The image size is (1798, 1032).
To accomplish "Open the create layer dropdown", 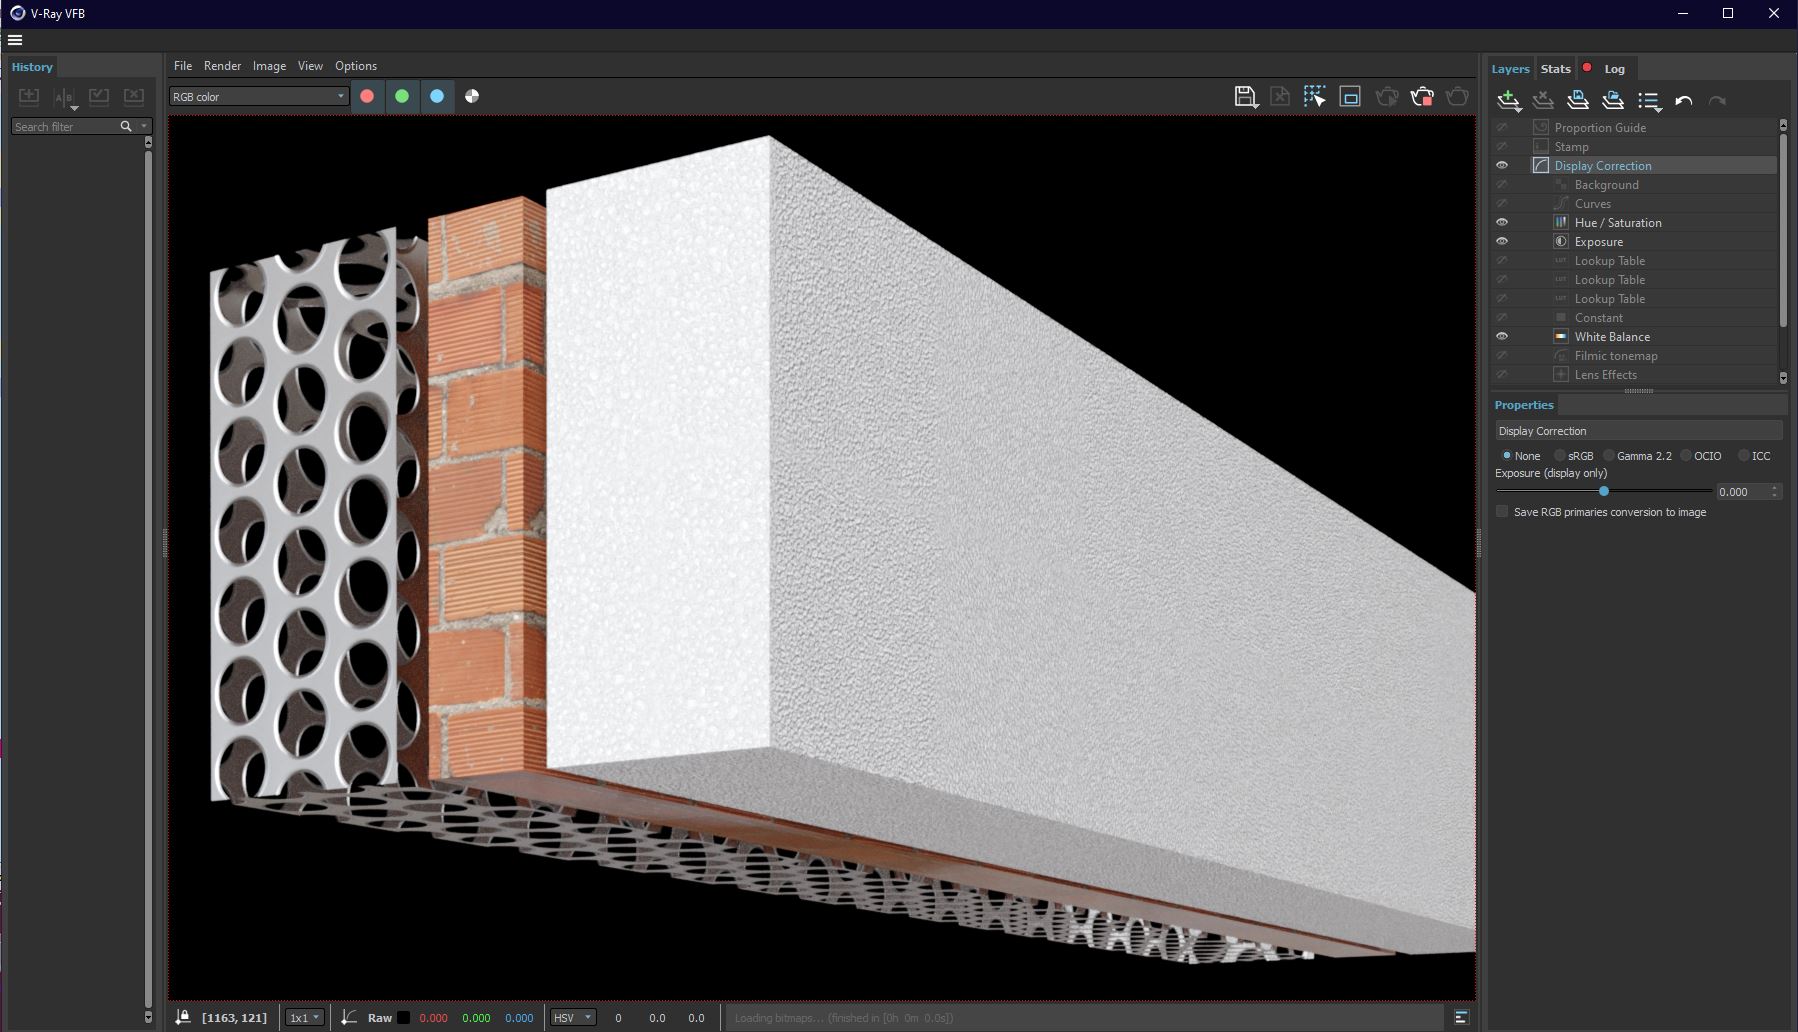I will (x=1509, y=100).
